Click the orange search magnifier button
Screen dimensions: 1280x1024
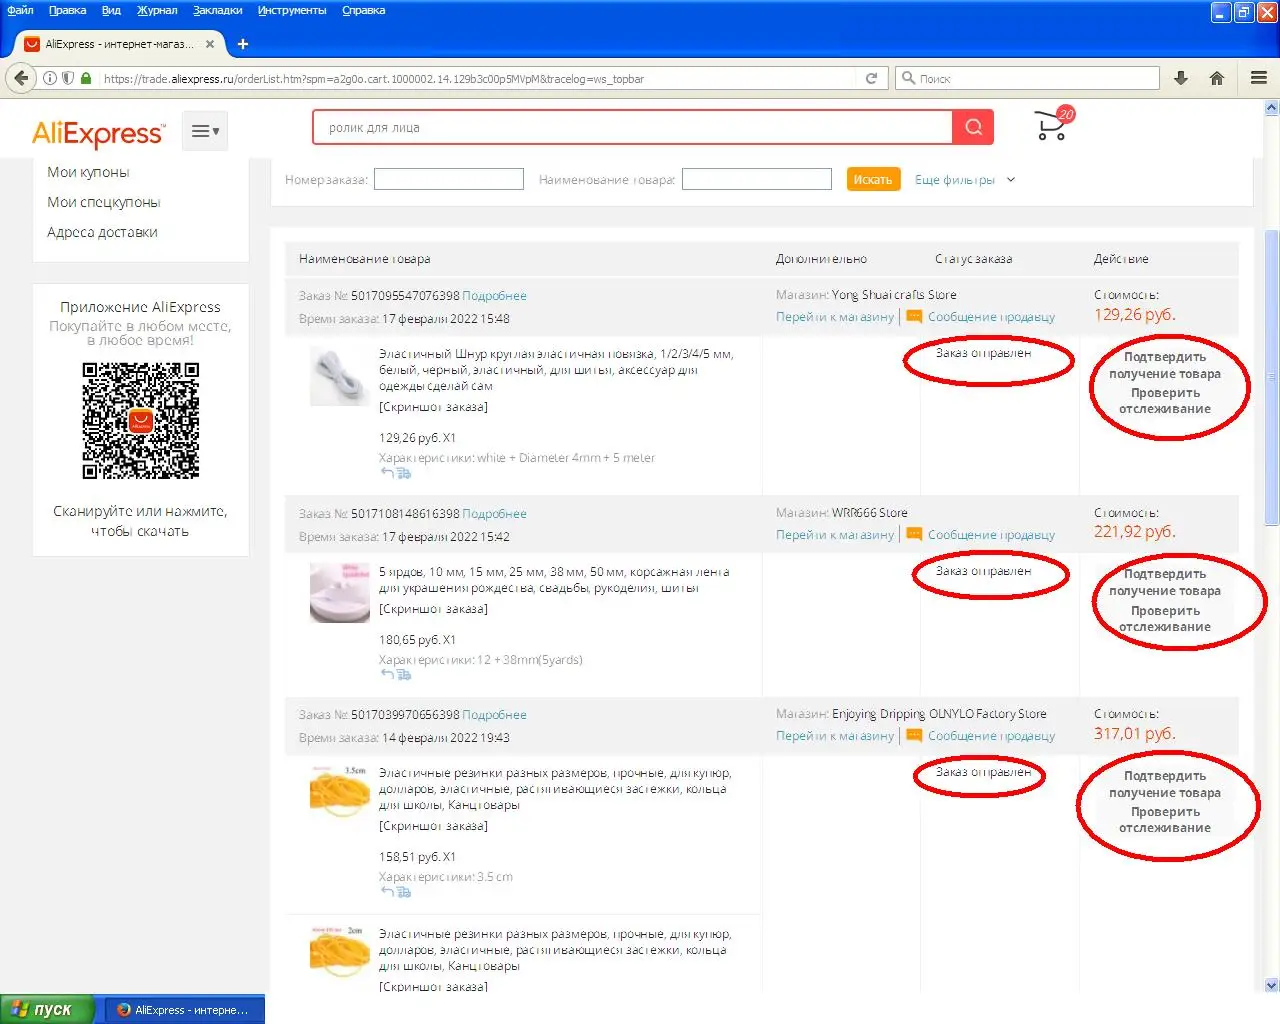973,127
